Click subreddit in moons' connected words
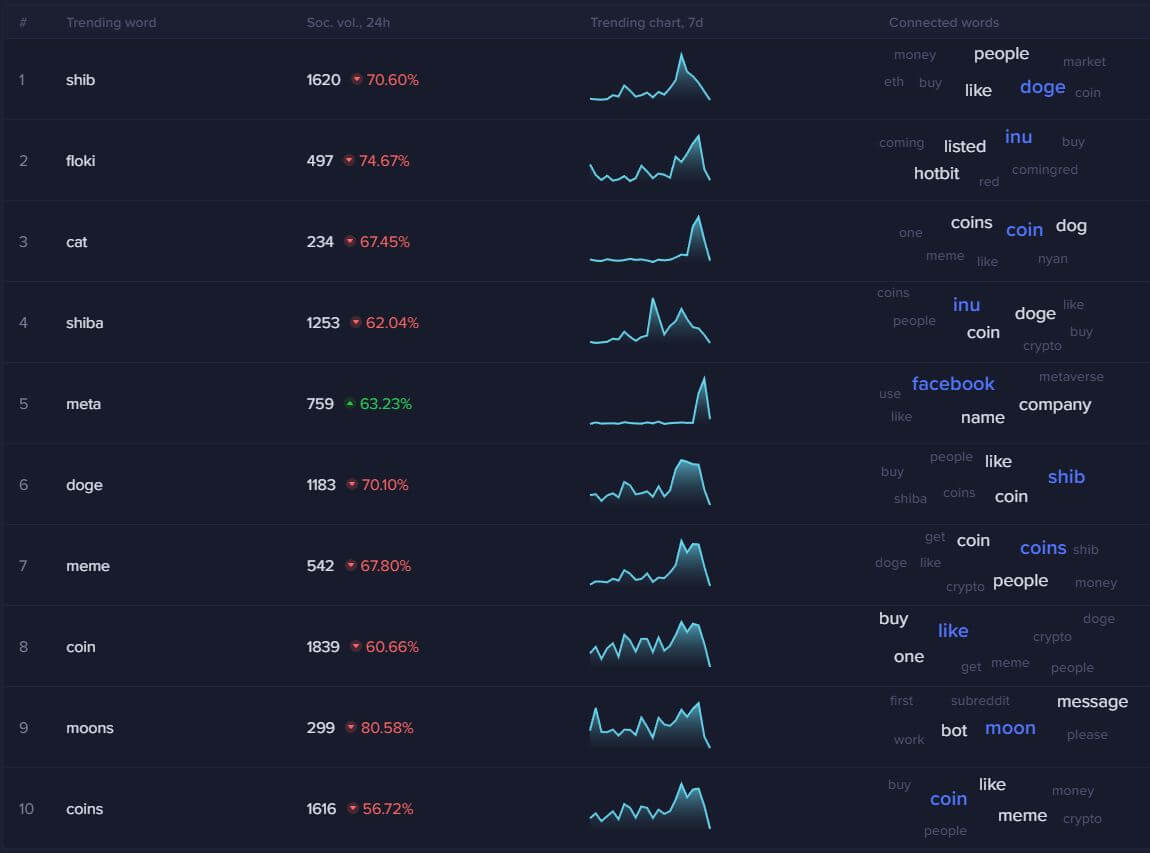 pyautogui.click(x=980, y=701)
